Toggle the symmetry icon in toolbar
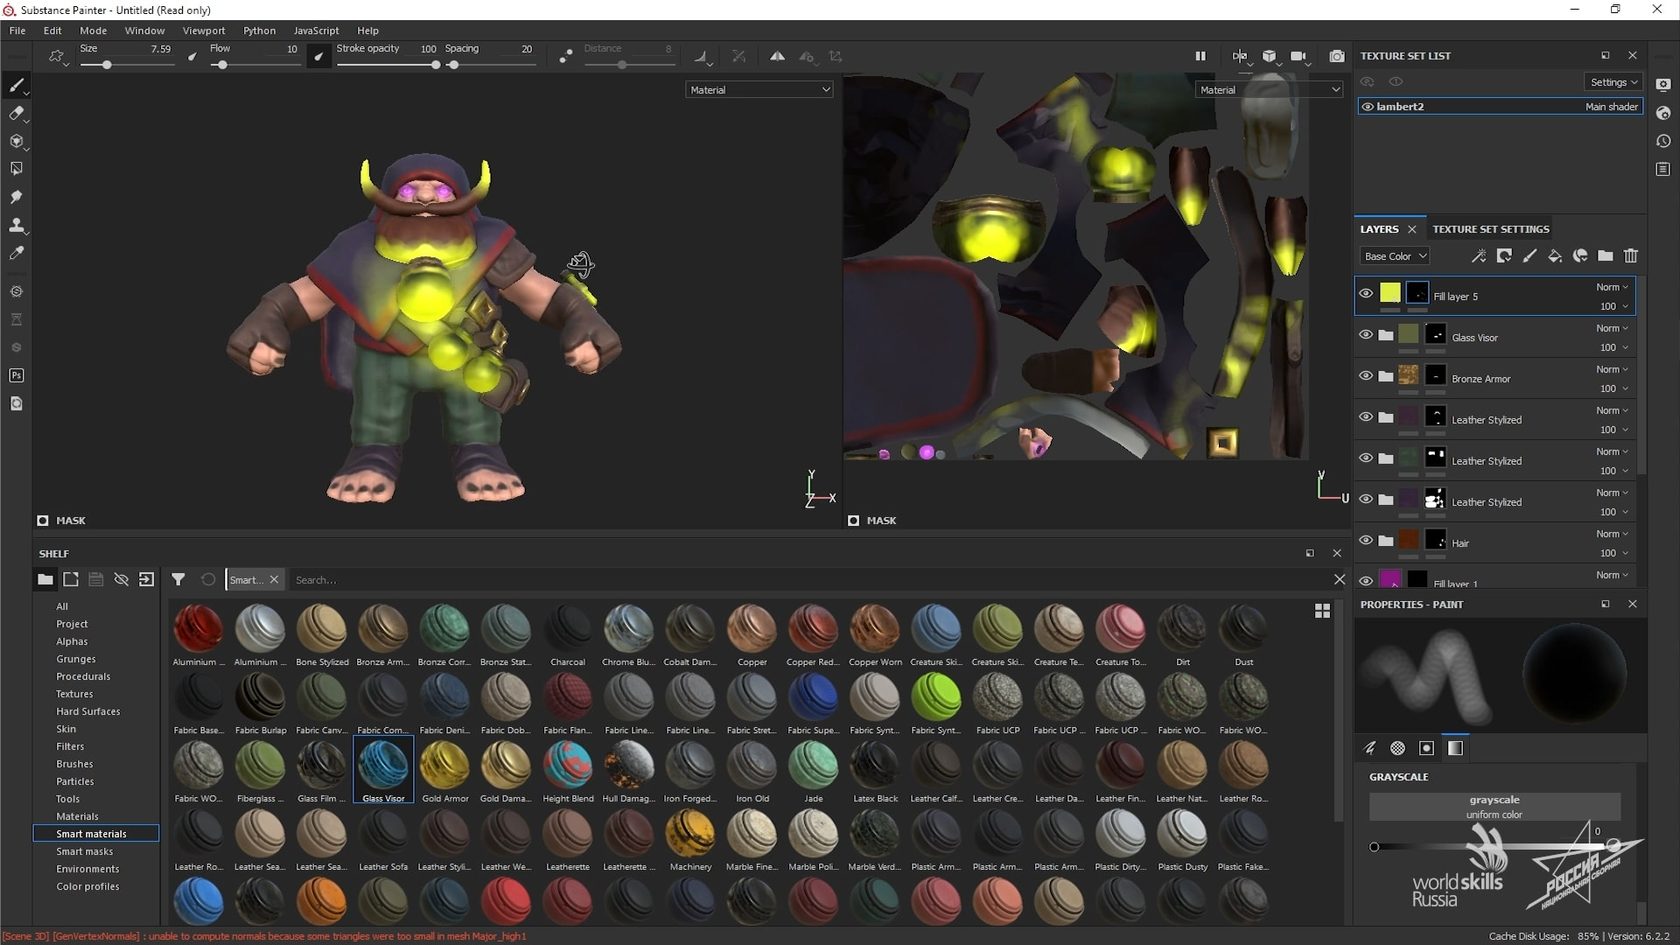 pos(777,57)
